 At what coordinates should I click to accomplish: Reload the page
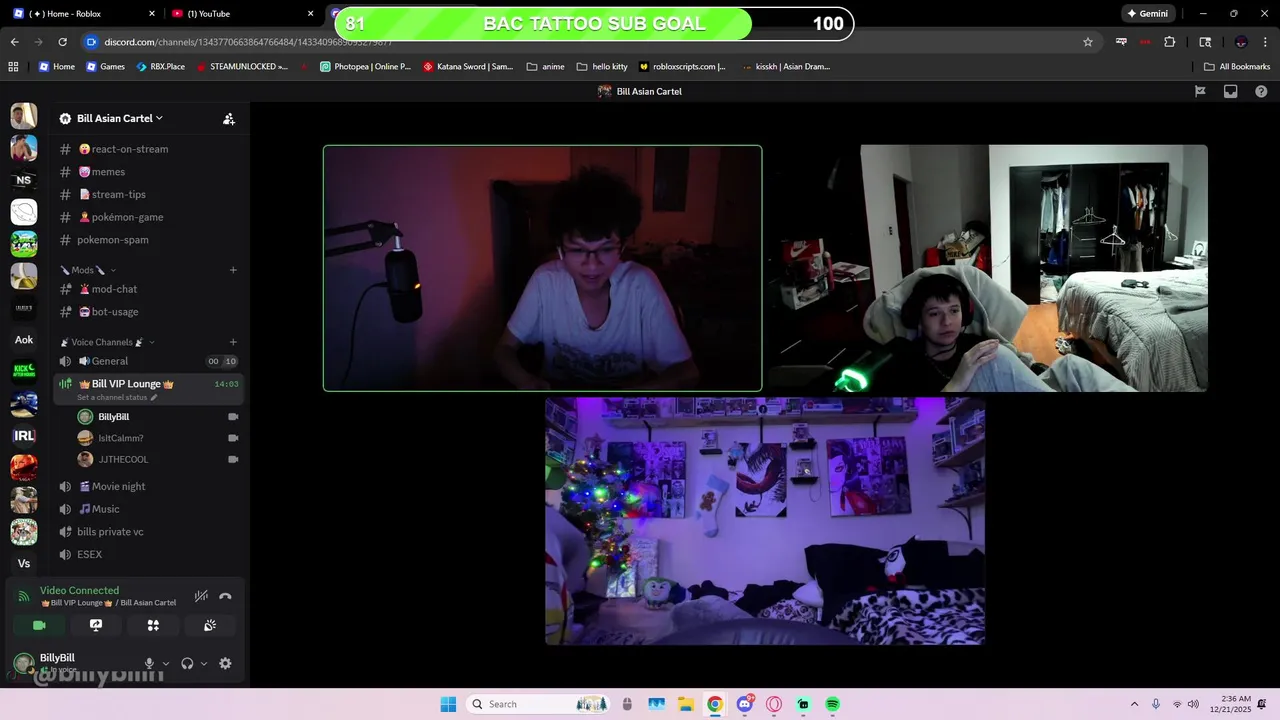[x=62, y=42]
